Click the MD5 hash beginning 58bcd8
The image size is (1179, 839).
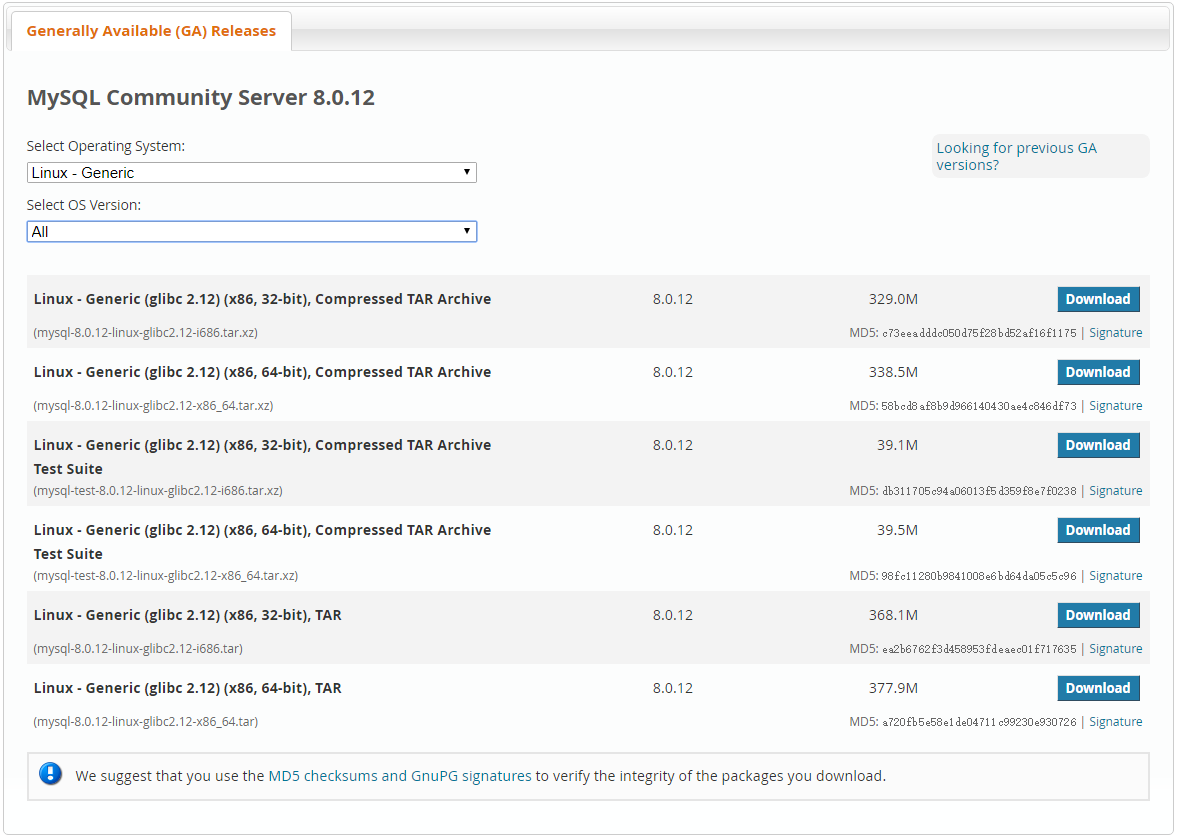pos(979,406)
